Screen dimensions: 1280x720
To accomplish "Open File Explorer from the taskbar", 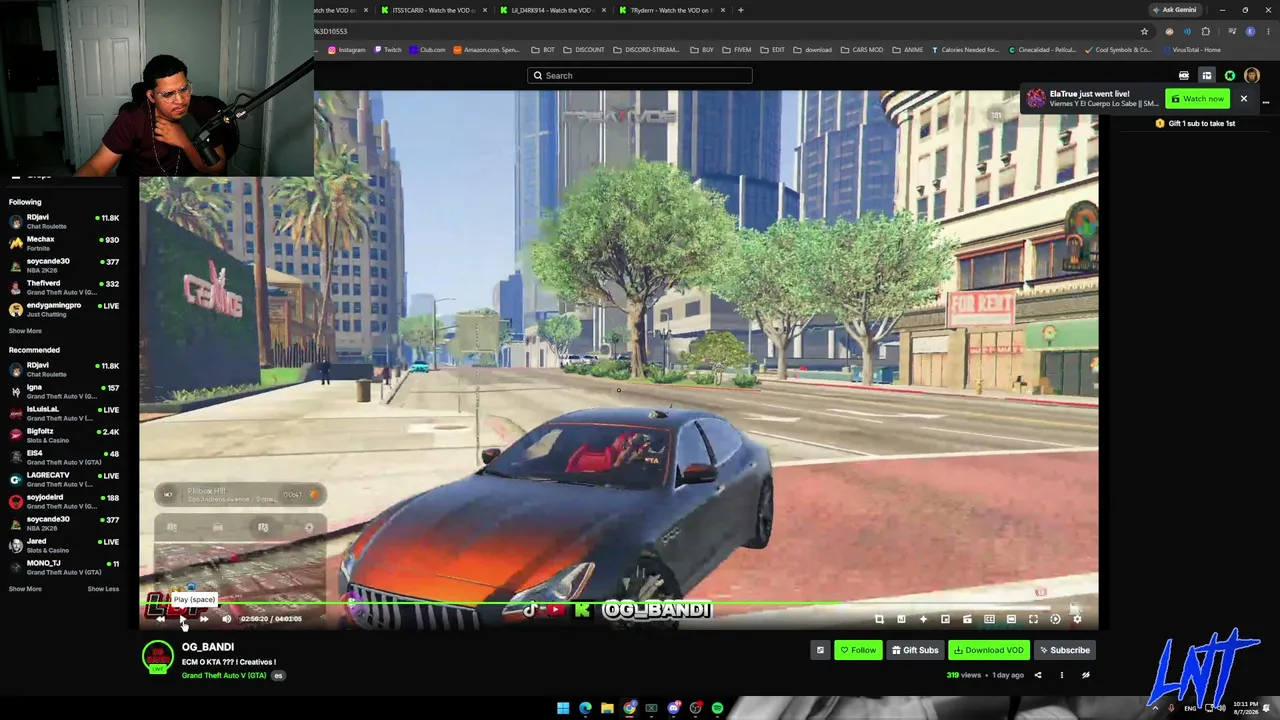I will (x=607, y=709).
